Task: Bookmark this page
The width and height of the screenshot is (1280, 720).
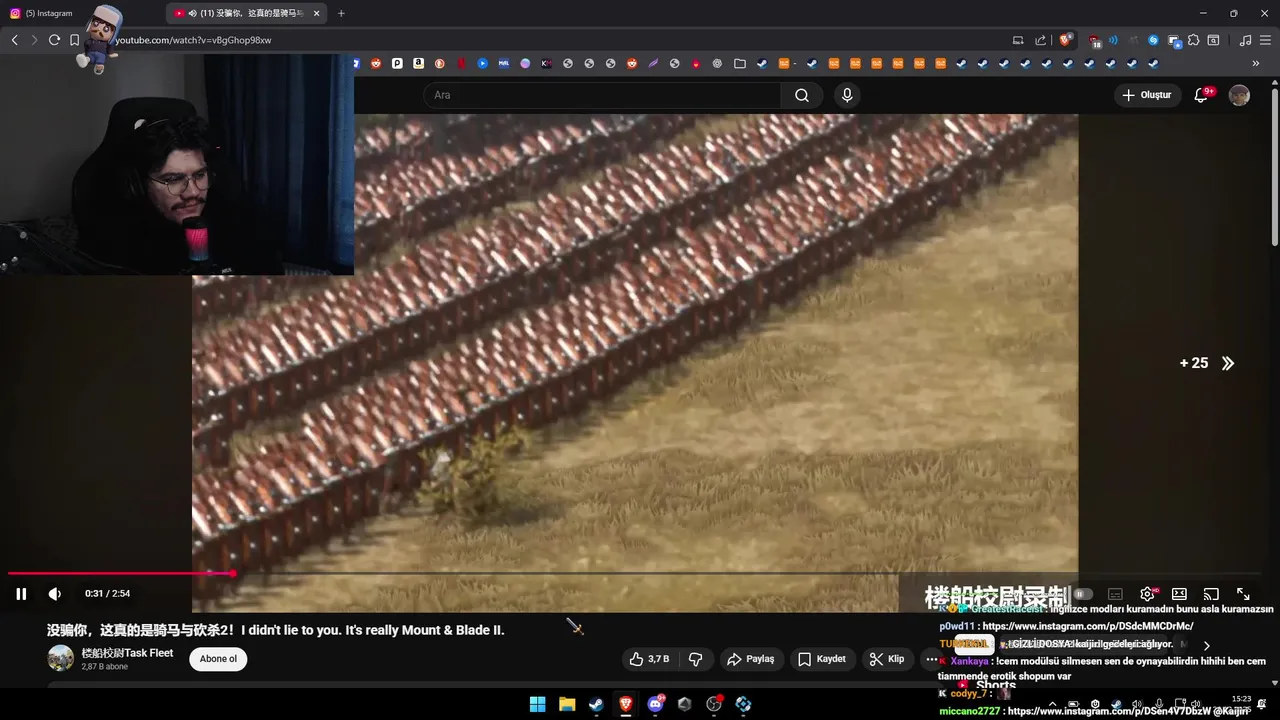Action: [74, 40]
